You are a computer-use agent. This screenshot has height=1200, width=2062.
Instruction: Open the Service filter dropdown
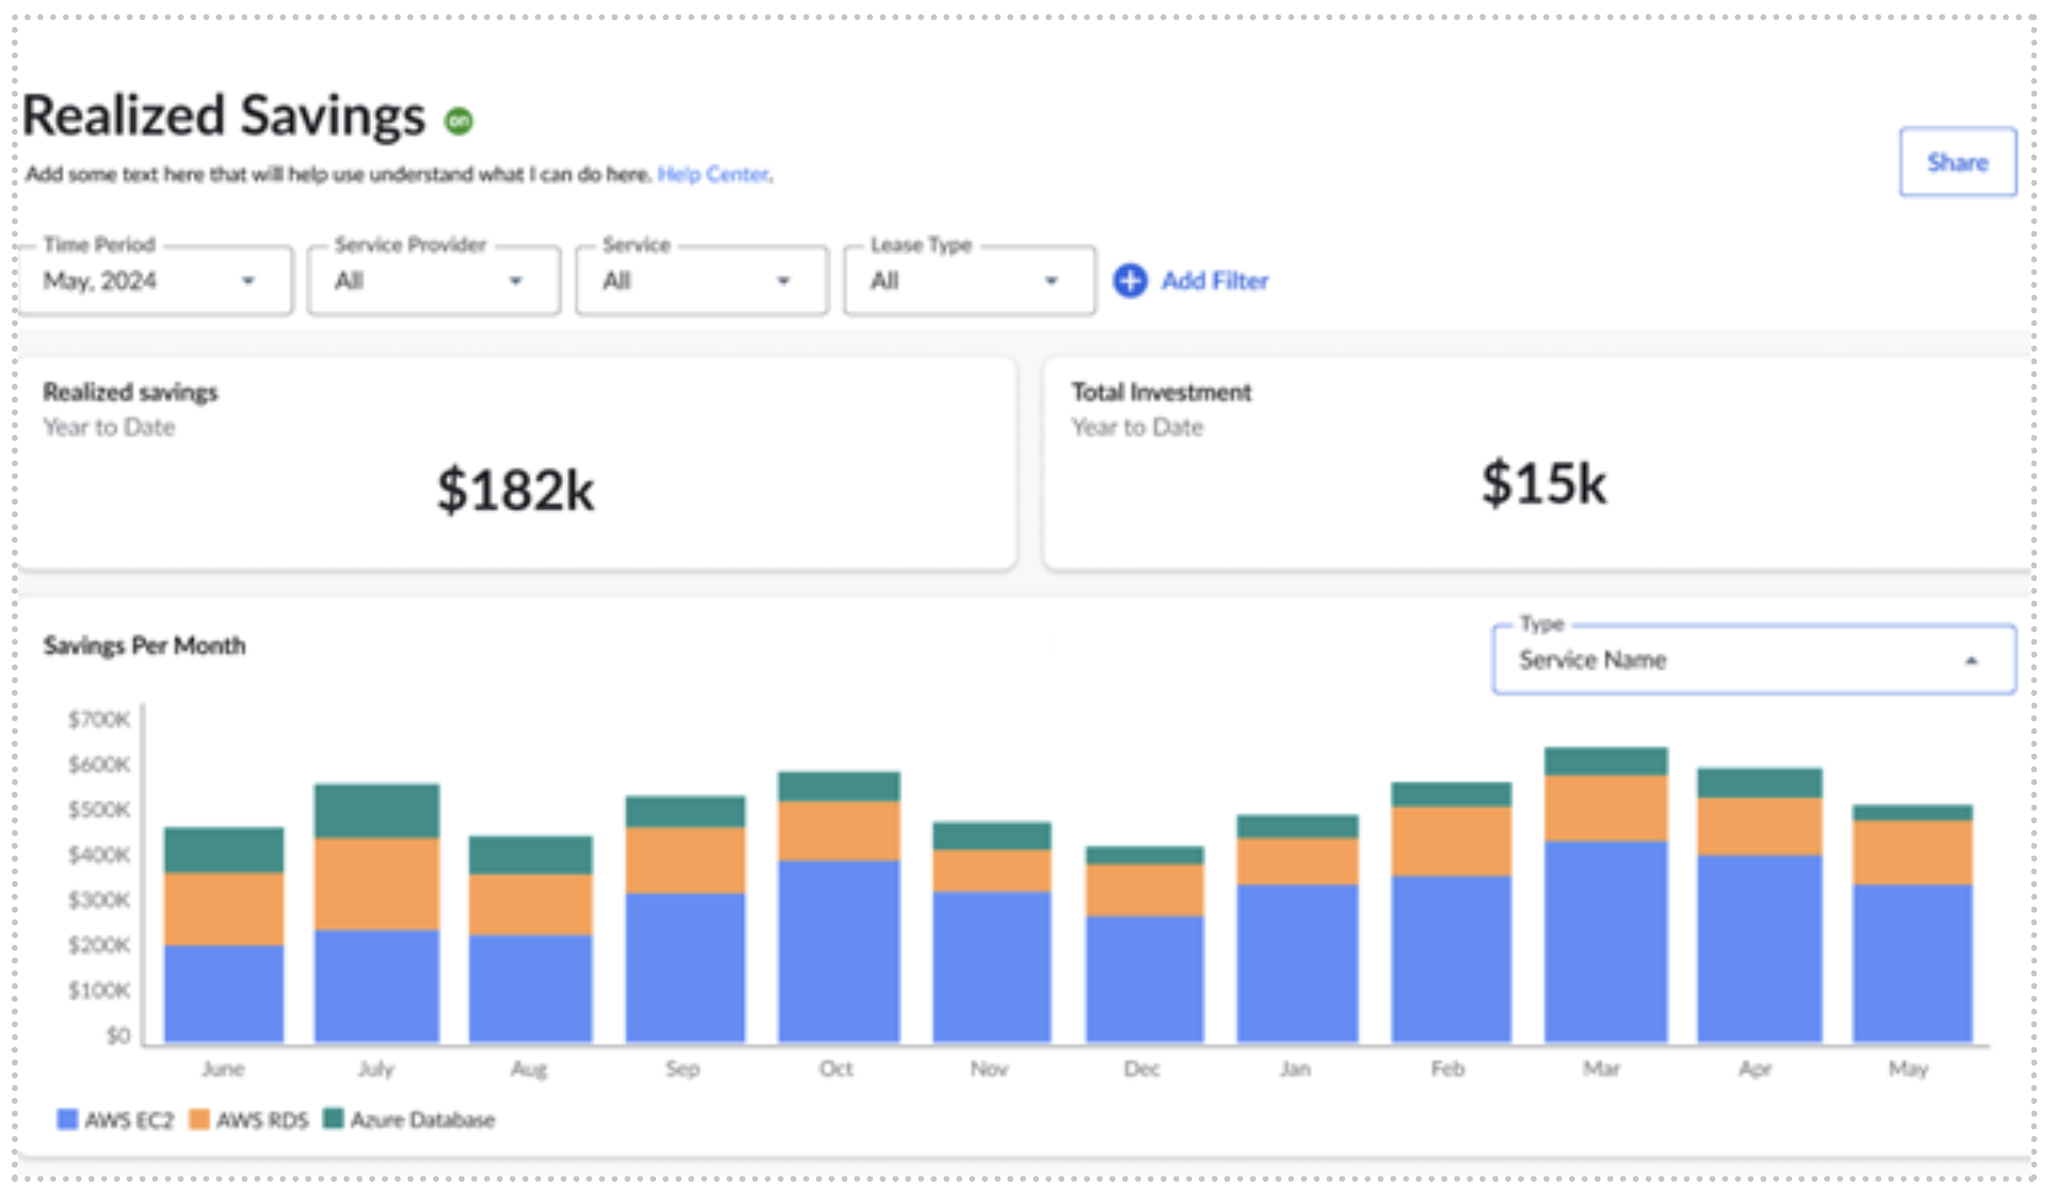coord(701,281)
